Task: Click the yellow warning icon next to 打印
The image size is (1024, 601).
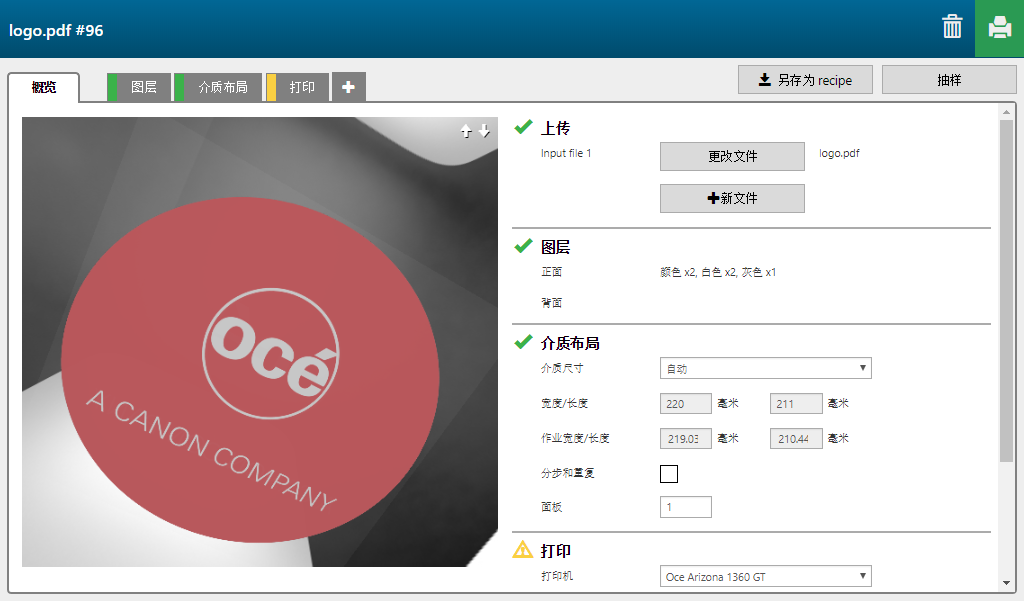Action: pyautogui.click(x=522, y=549)
